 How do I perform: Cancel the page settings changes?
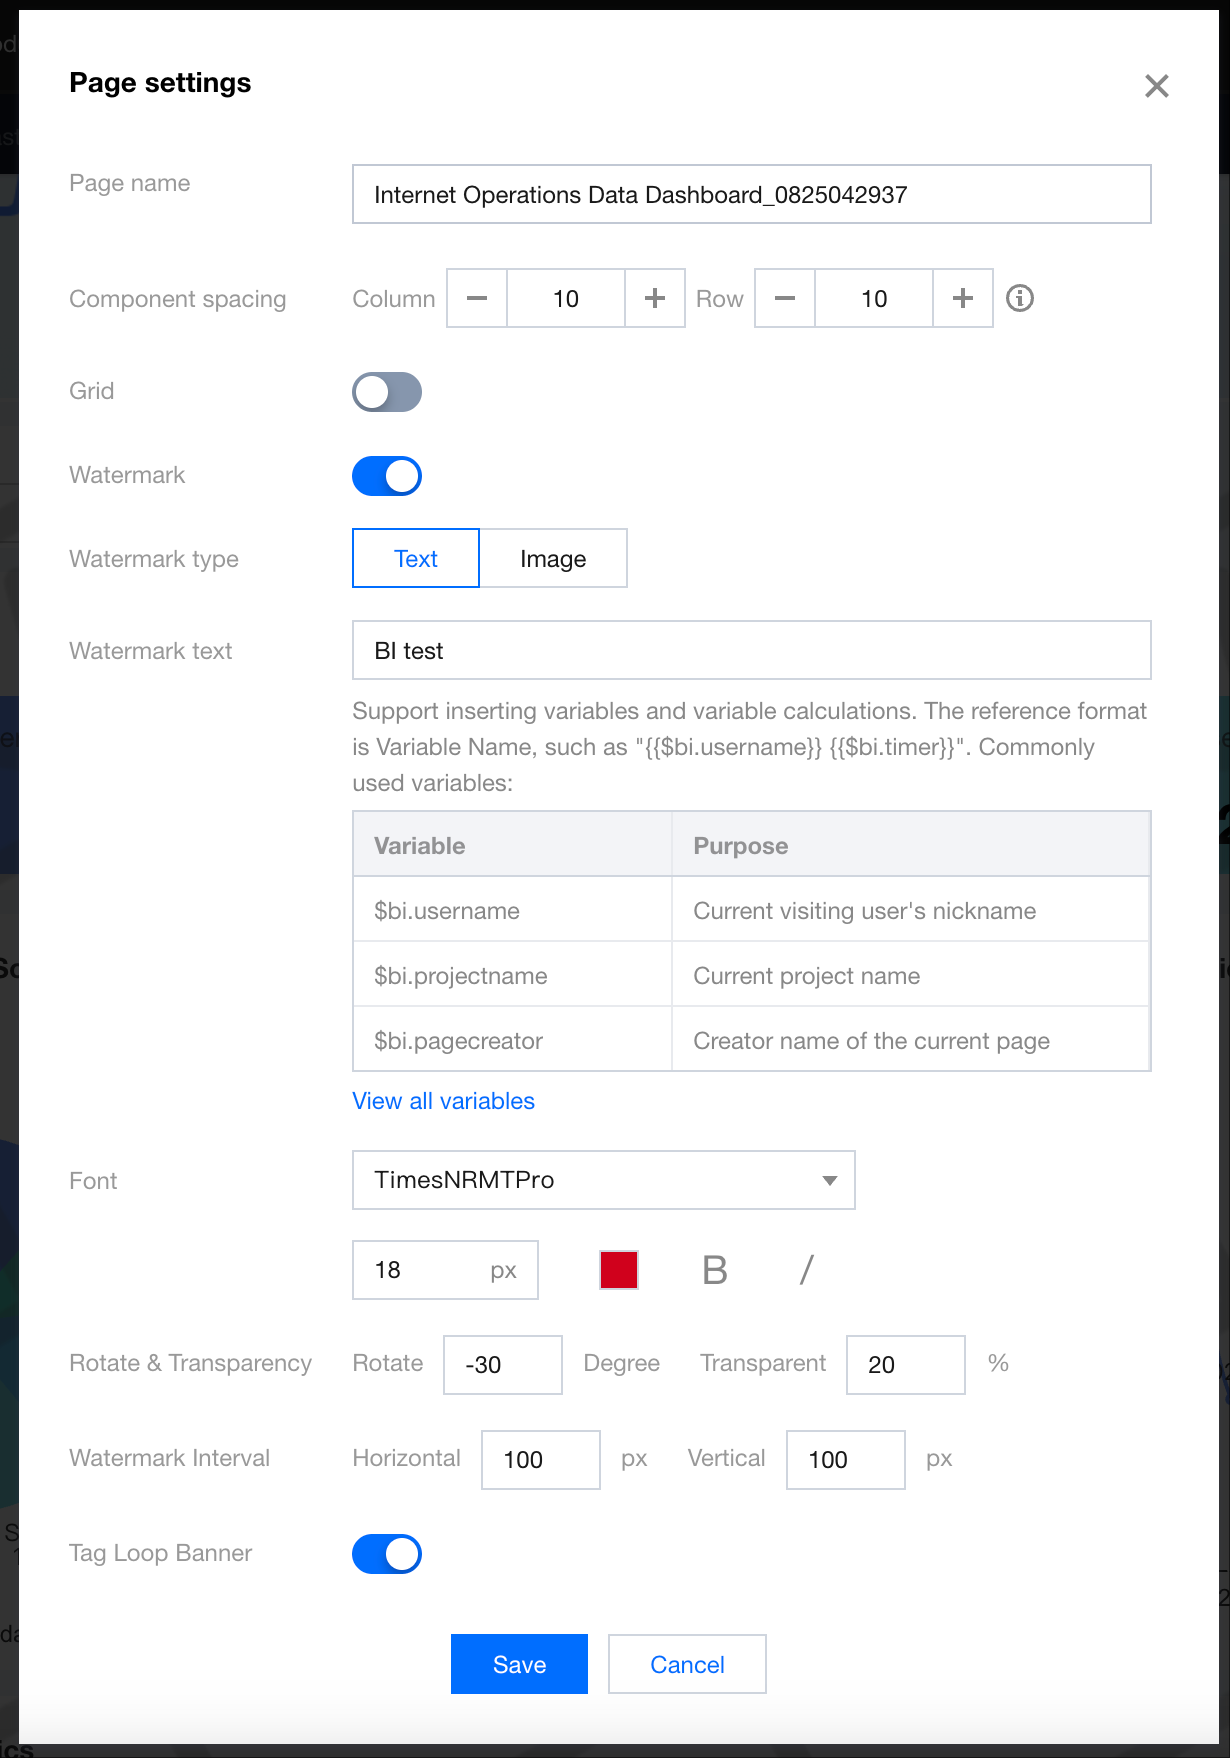pyautogui.click(x=687, y=1664)
